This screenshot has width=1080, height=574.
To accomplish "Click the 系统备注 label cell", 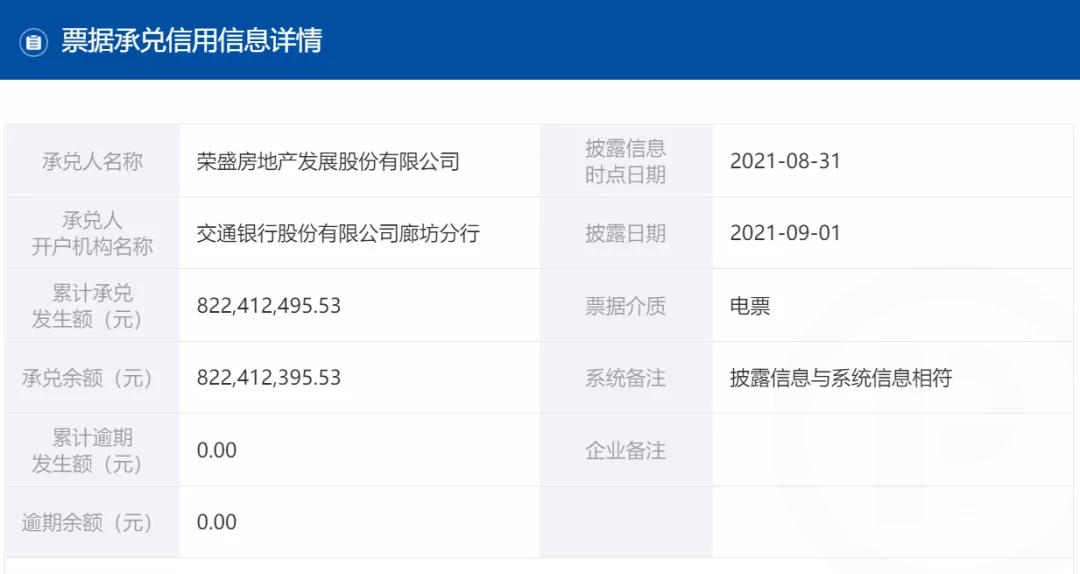I will click(x=626, y=378).
